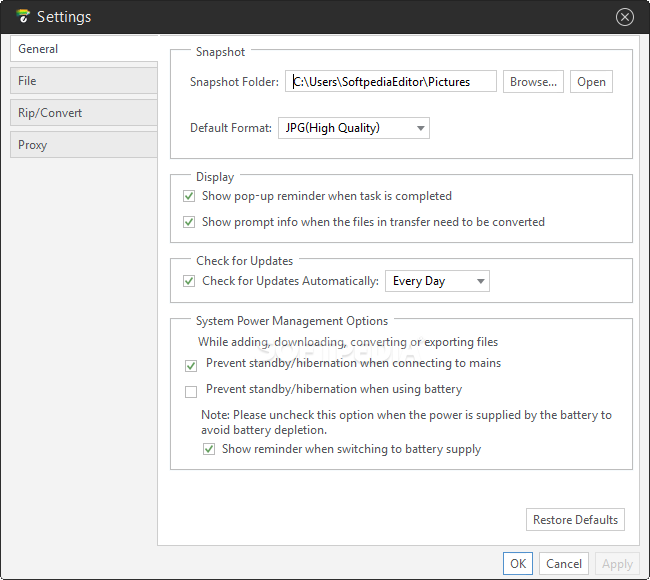Click the Browse... button for snapshot folder
650x580 pixels.
pos(533,82)
